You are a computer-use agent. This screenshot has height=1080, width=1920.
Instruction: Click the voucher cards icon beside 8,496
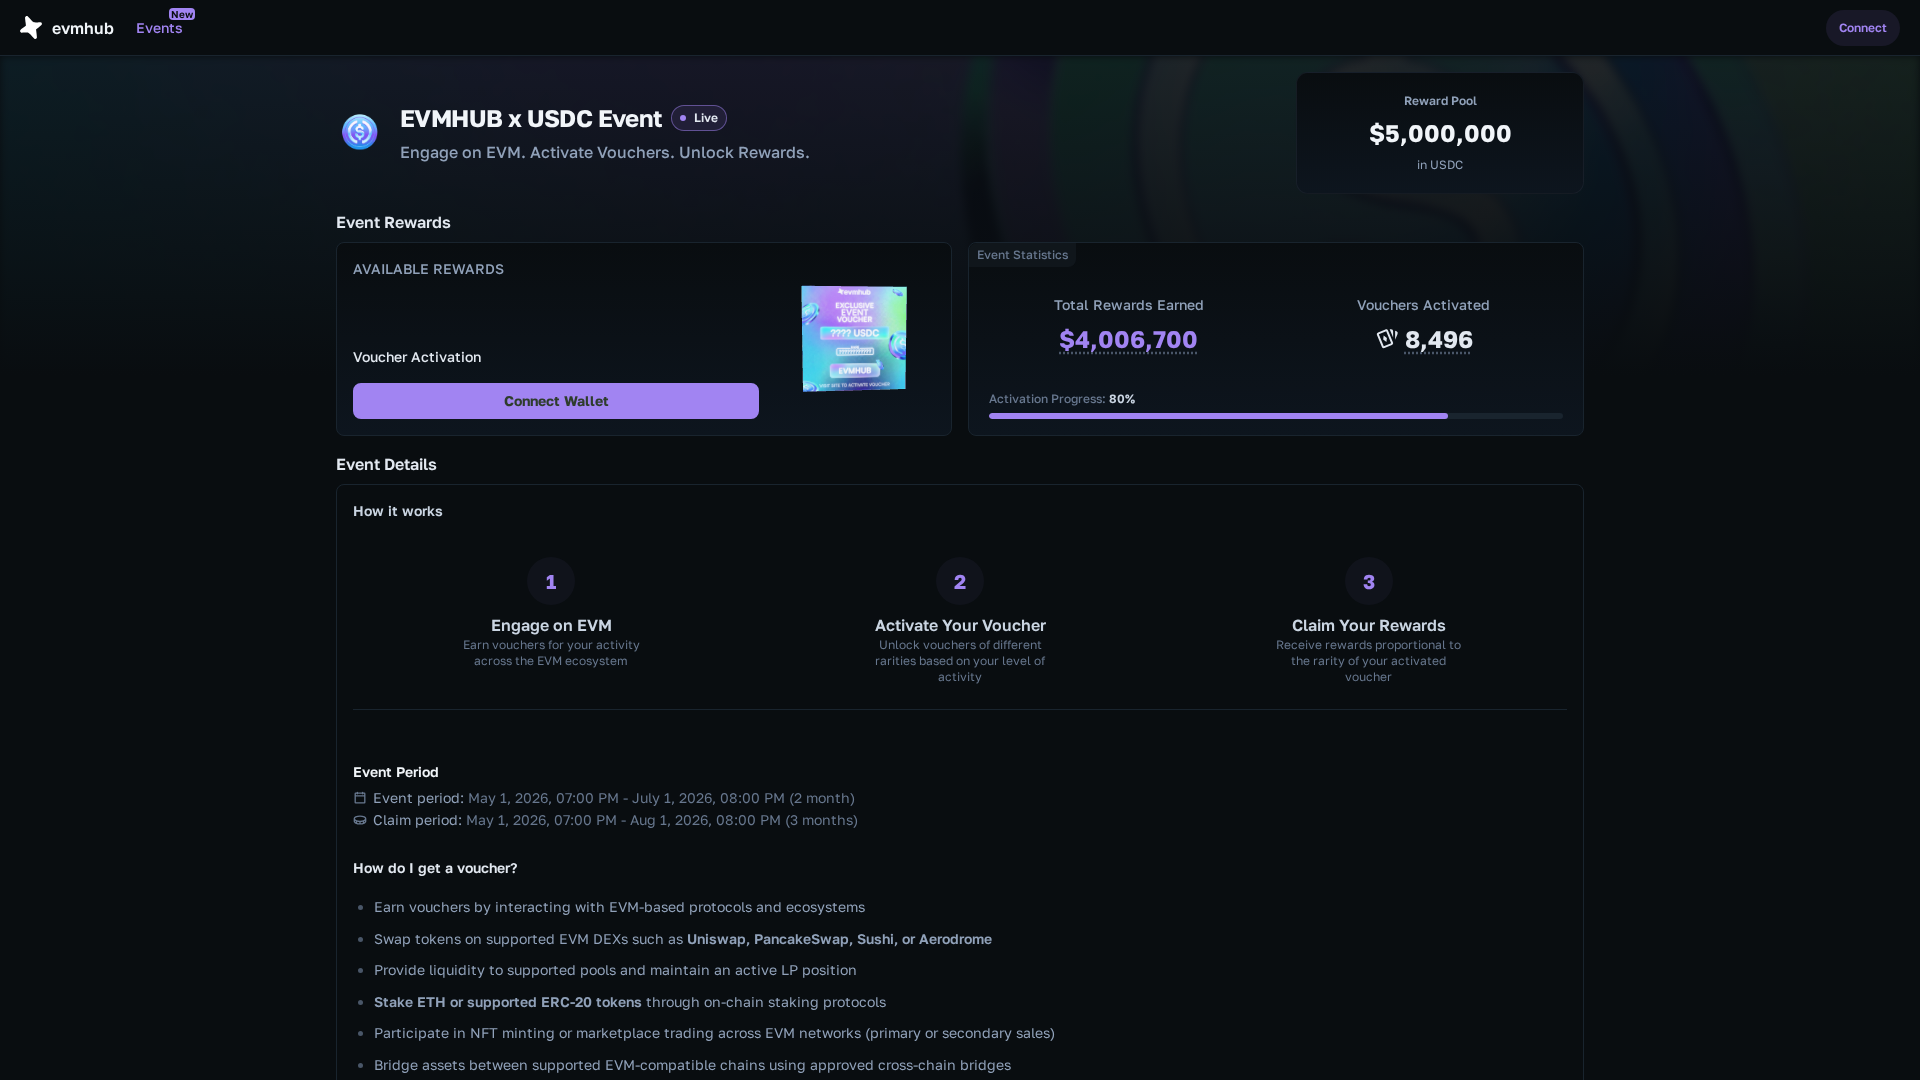(1387, 339)
